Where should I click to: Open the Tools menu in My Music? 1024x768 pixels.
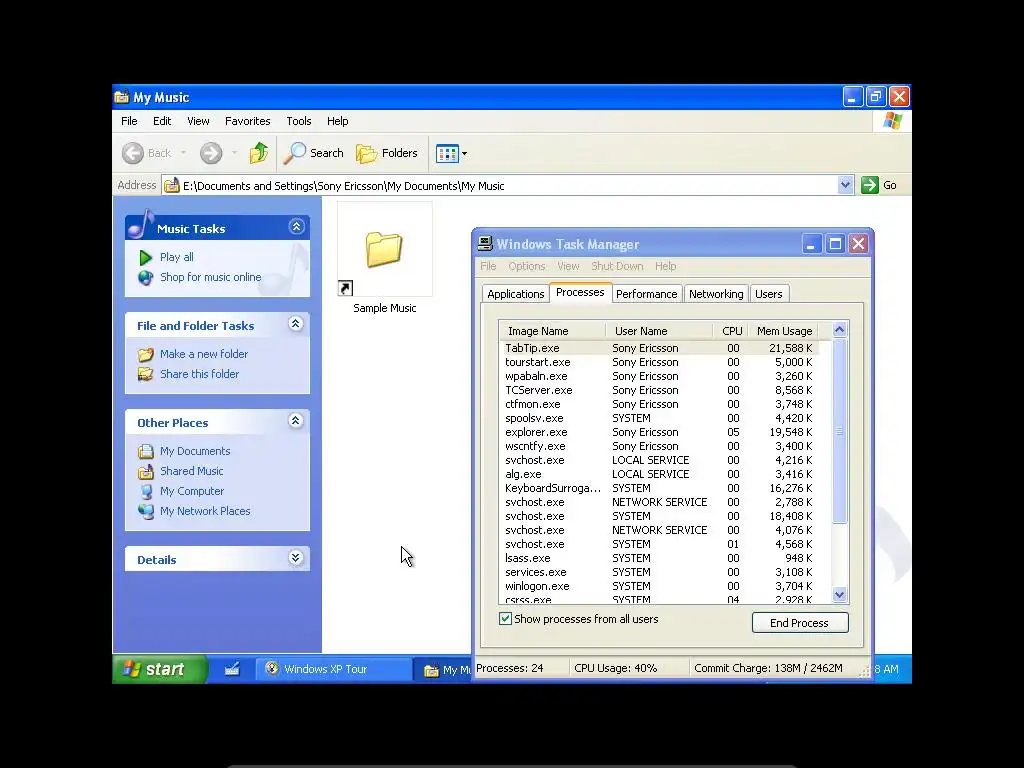click(298, 121)
